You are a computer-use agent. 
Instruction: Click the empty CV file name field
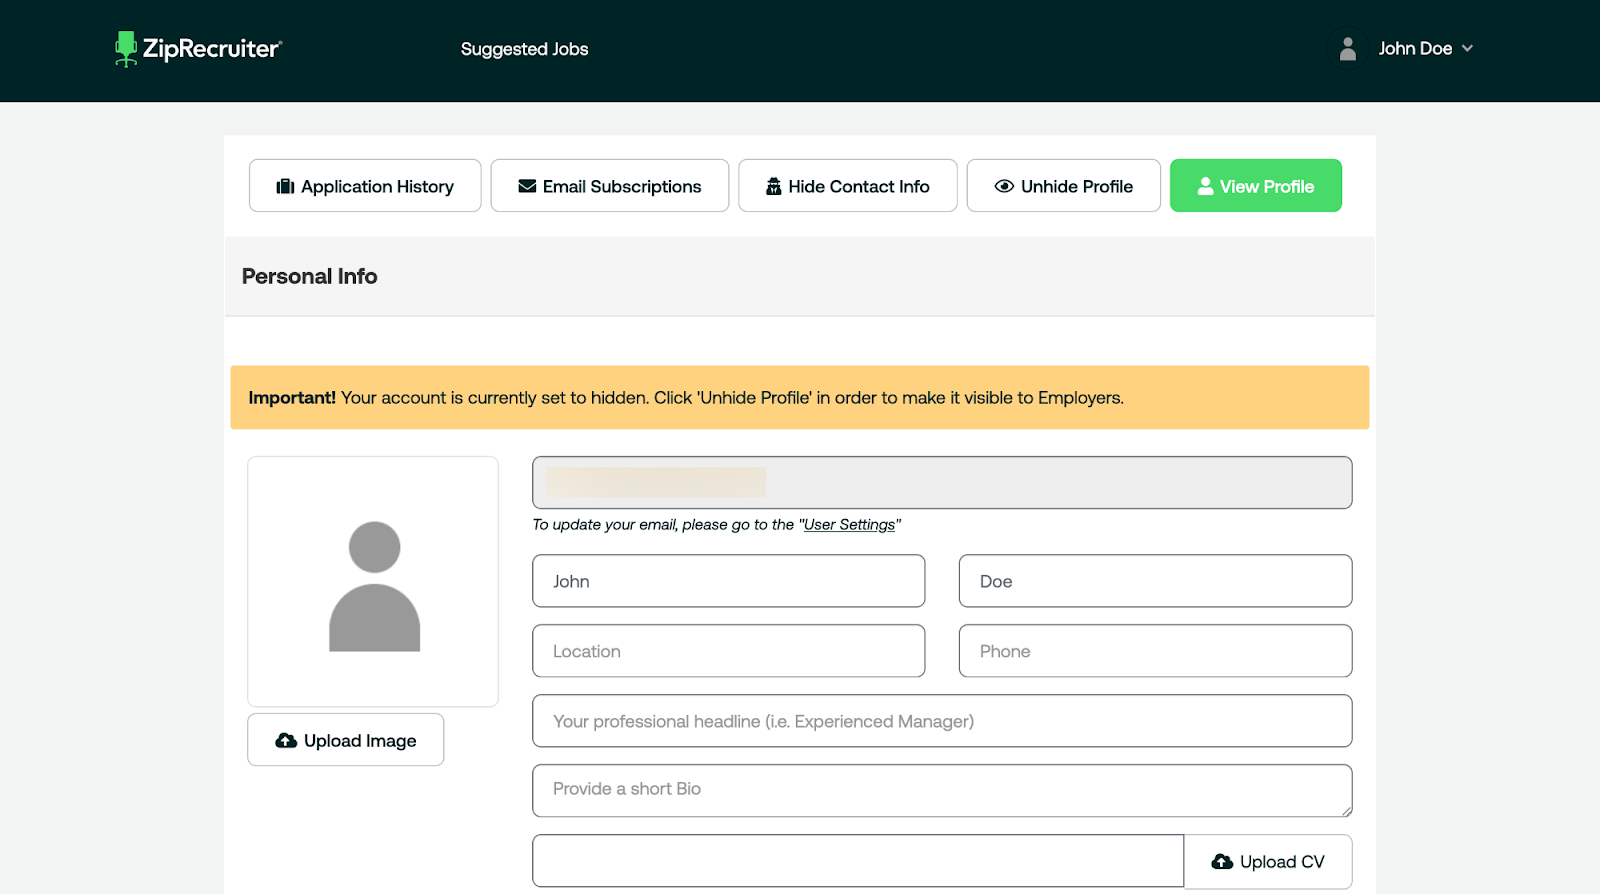(857, 861)
